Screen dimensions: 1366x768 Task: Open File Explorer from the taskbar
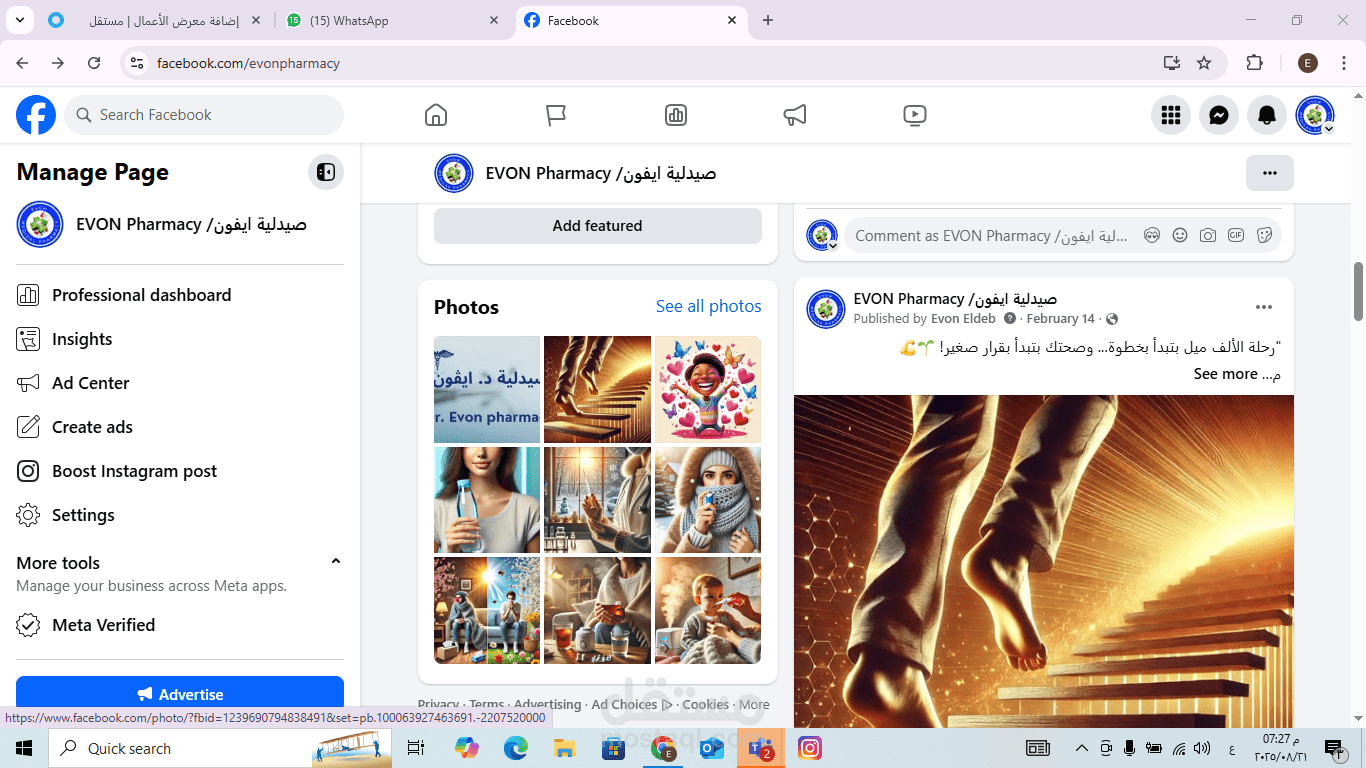pos(564,748)
